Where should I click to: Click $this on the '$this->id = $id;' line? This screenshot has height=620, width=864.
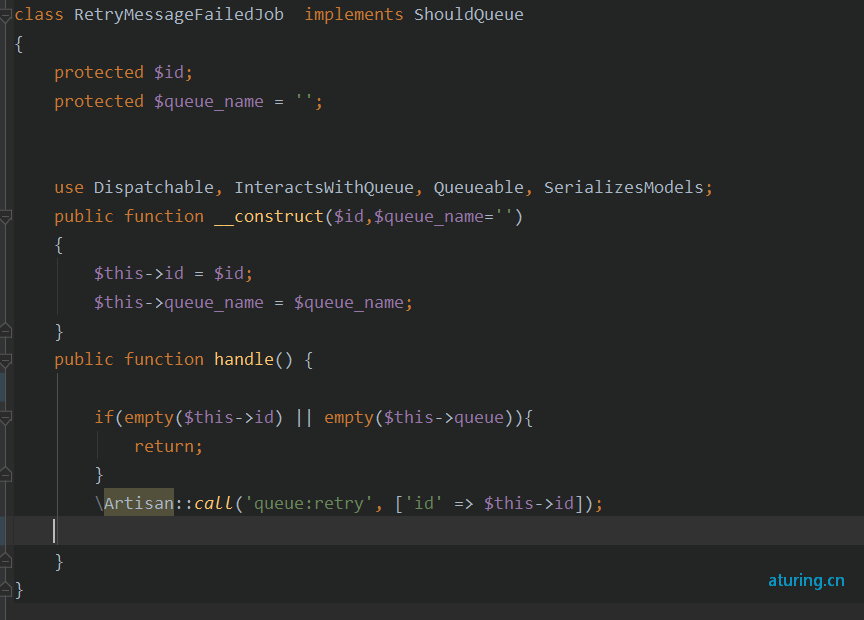[x=118, y=273]
